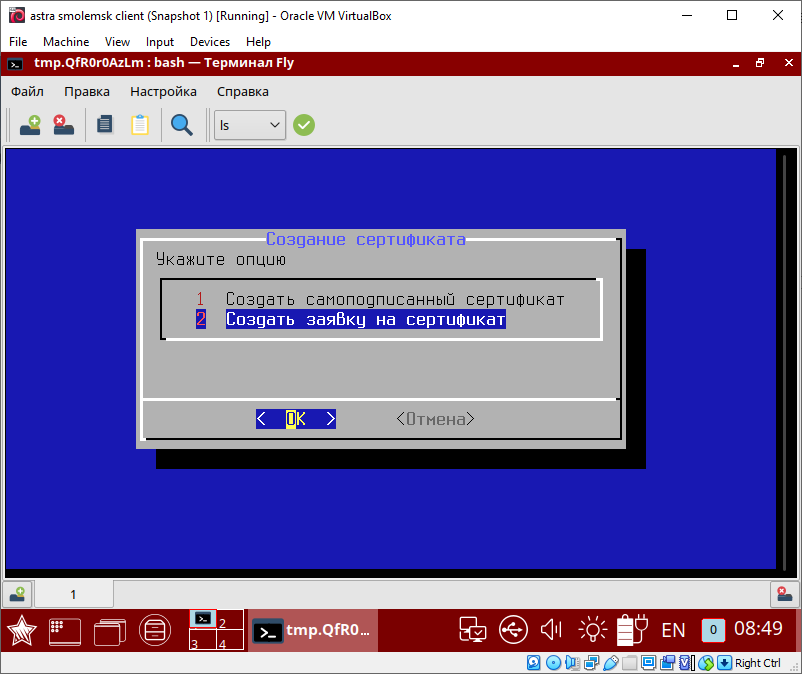Click VirtualBox audio status icon
The width and height of the screenshot is (802, 674).
(x=572, y=663)
